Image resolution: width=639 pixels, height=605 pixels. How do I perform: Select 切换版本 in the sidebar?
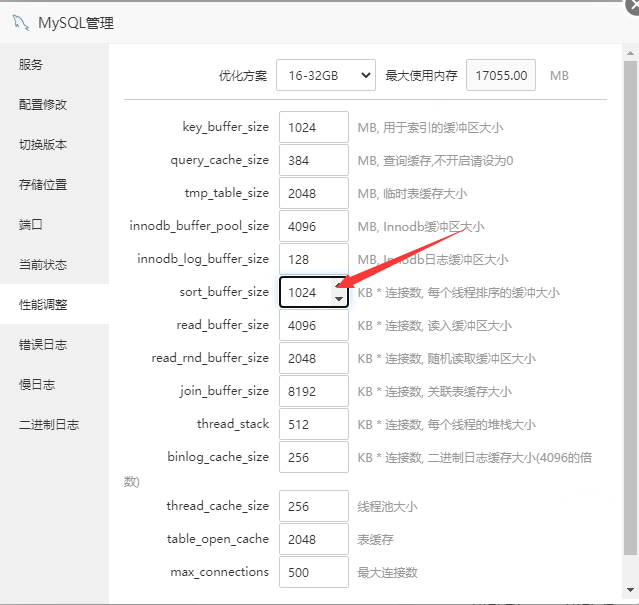[43, 145]
